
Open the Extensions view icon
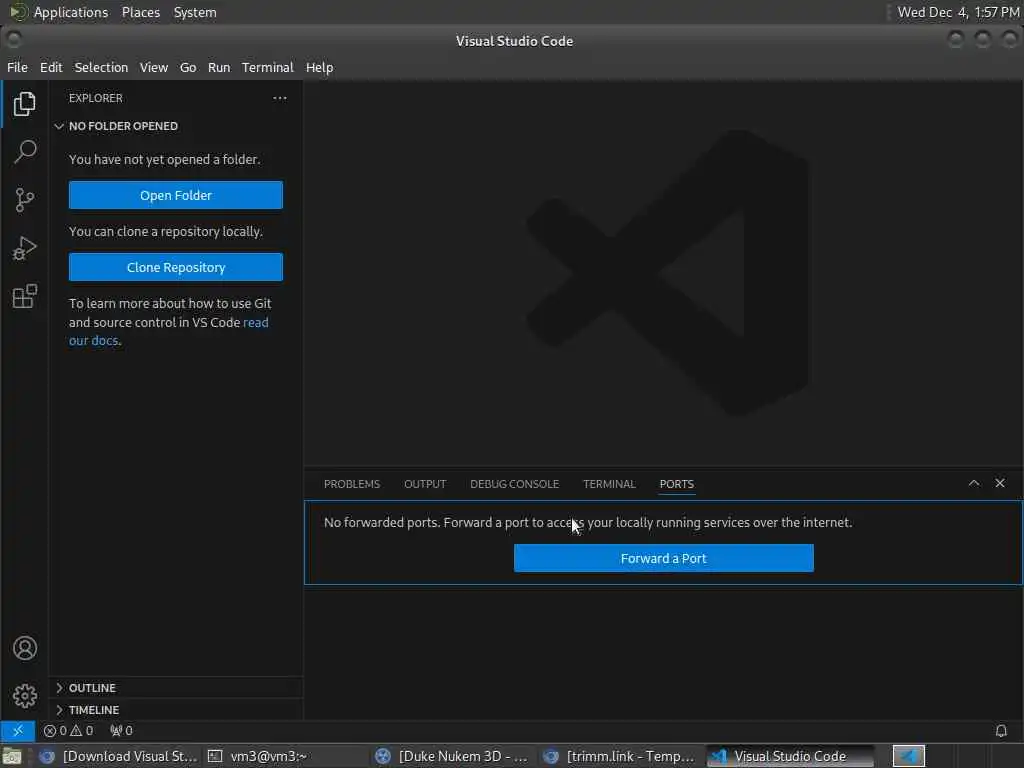click(x=24, y=296)
